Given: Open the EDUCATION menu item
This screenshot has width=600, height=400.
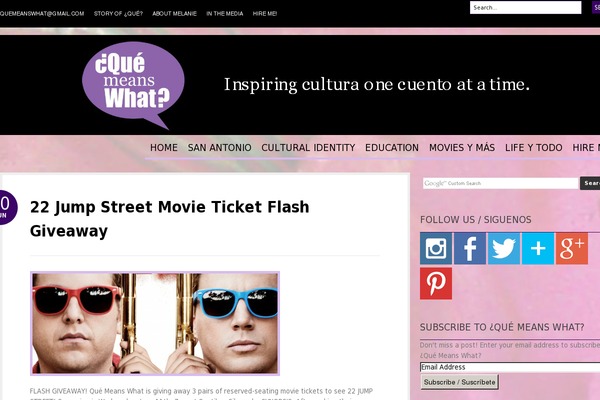Looking at the screenshot, I should click(x=392, y=148).
